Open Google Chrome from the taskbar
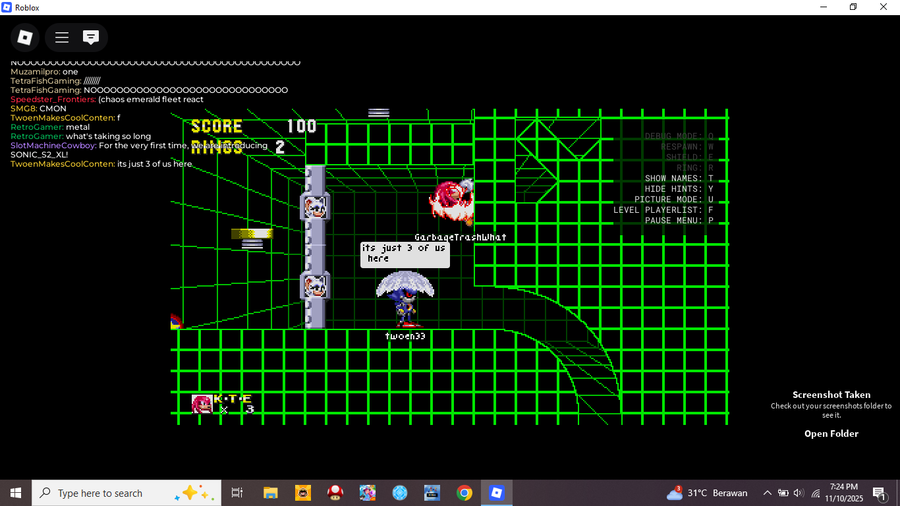 [464, 493]
